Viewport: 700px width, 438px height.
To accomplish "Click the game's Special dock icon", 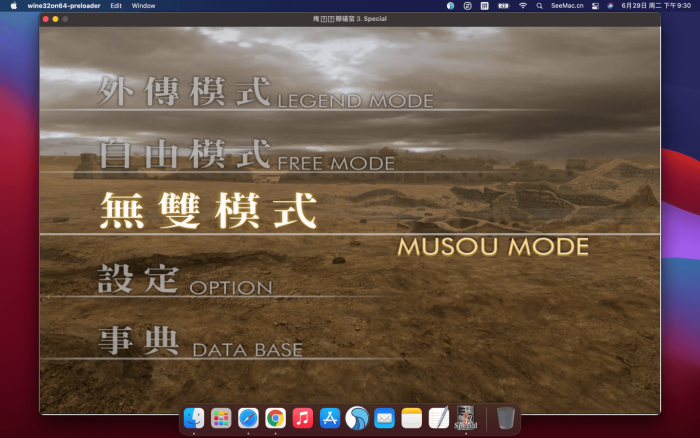I will click(x=465, y=418).
